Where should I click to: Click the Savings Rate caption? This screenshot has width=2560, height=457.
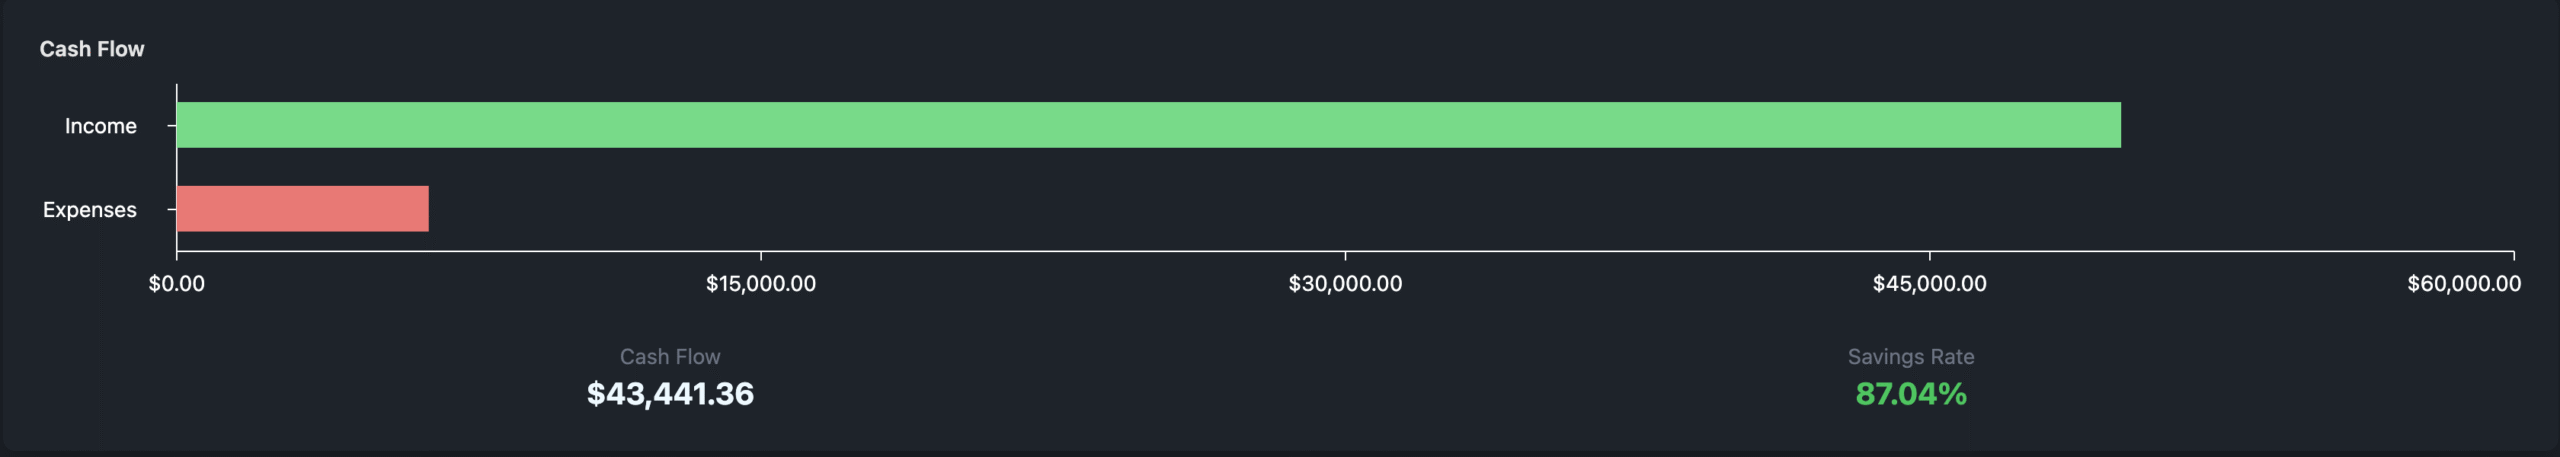[1911, 357]
